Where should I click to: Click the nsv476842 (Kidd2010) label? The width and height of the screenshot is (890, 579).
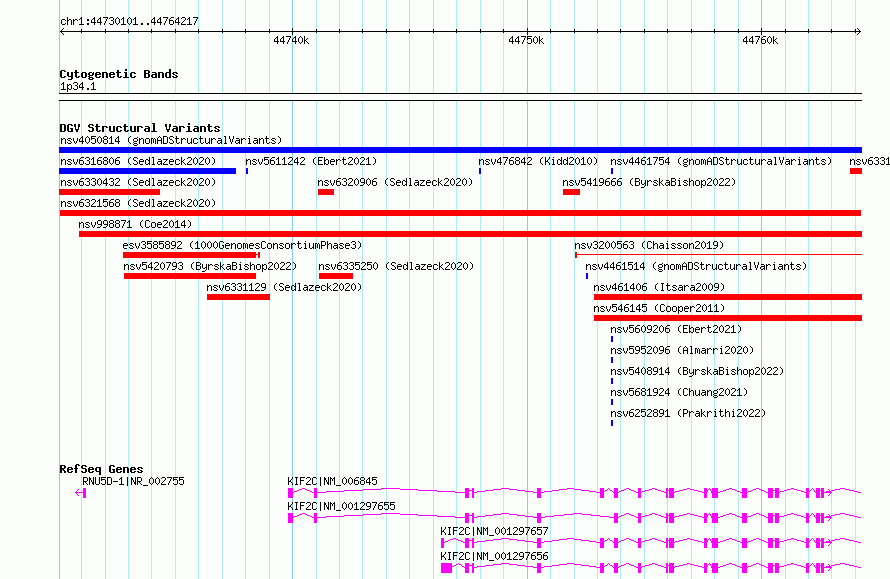pyautogui.click(x=538, y=161)
